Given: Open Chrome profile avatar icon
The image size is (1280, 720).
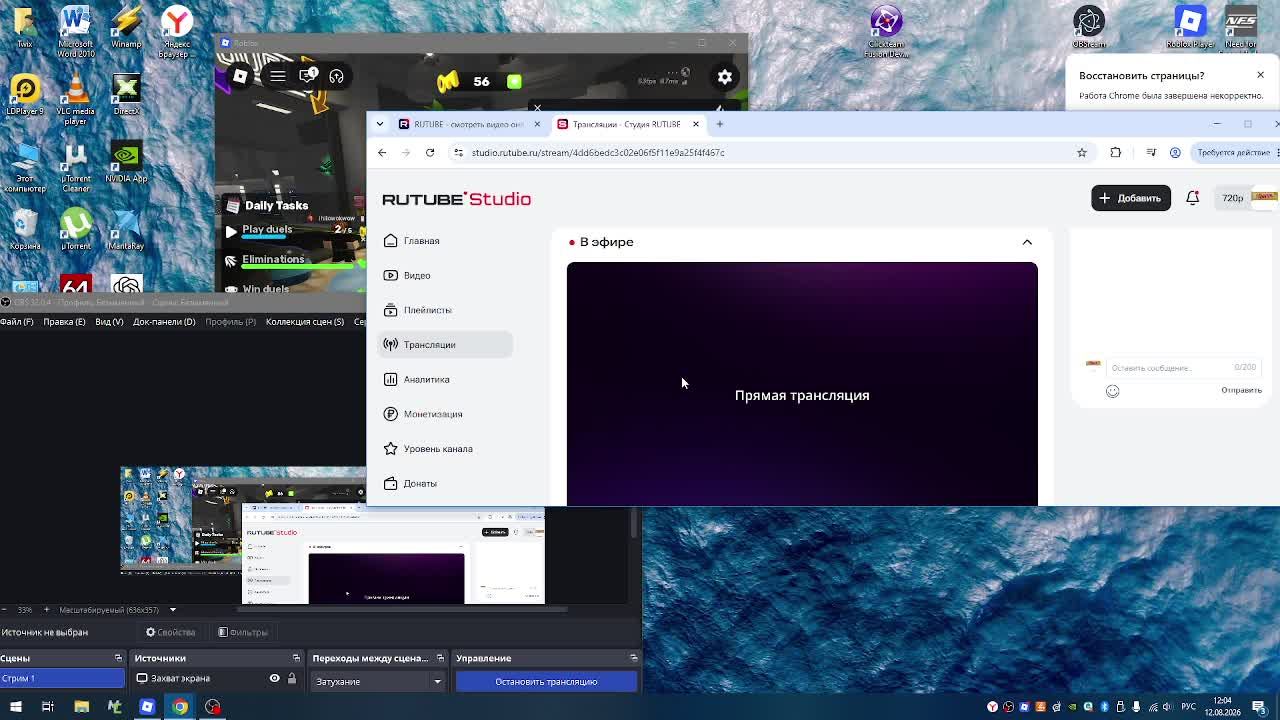Looking at the screenshot, I should tap(1175, 152).
